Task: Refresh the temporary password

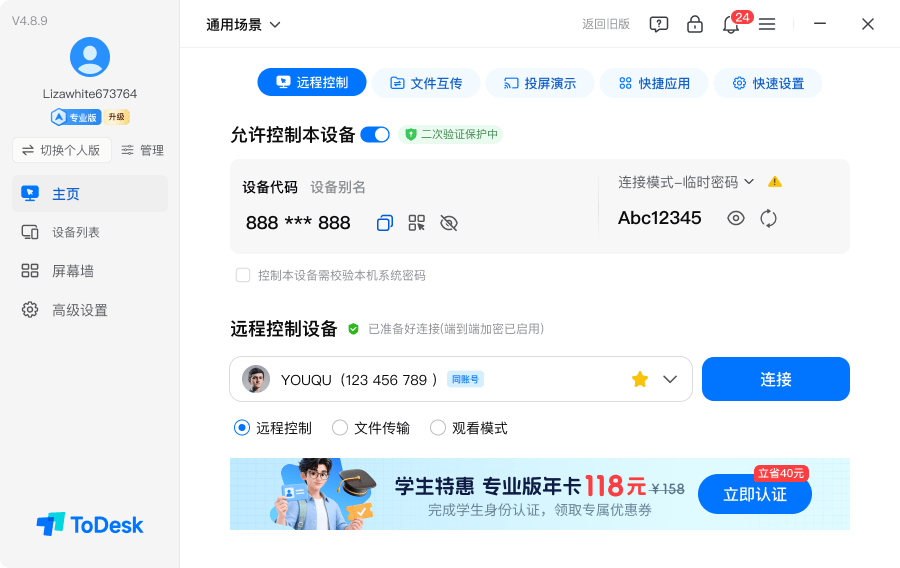Action: tap(768, 218)
